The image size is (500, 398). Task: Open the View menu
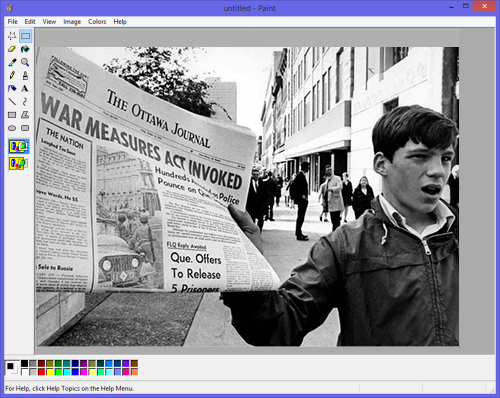49,22
